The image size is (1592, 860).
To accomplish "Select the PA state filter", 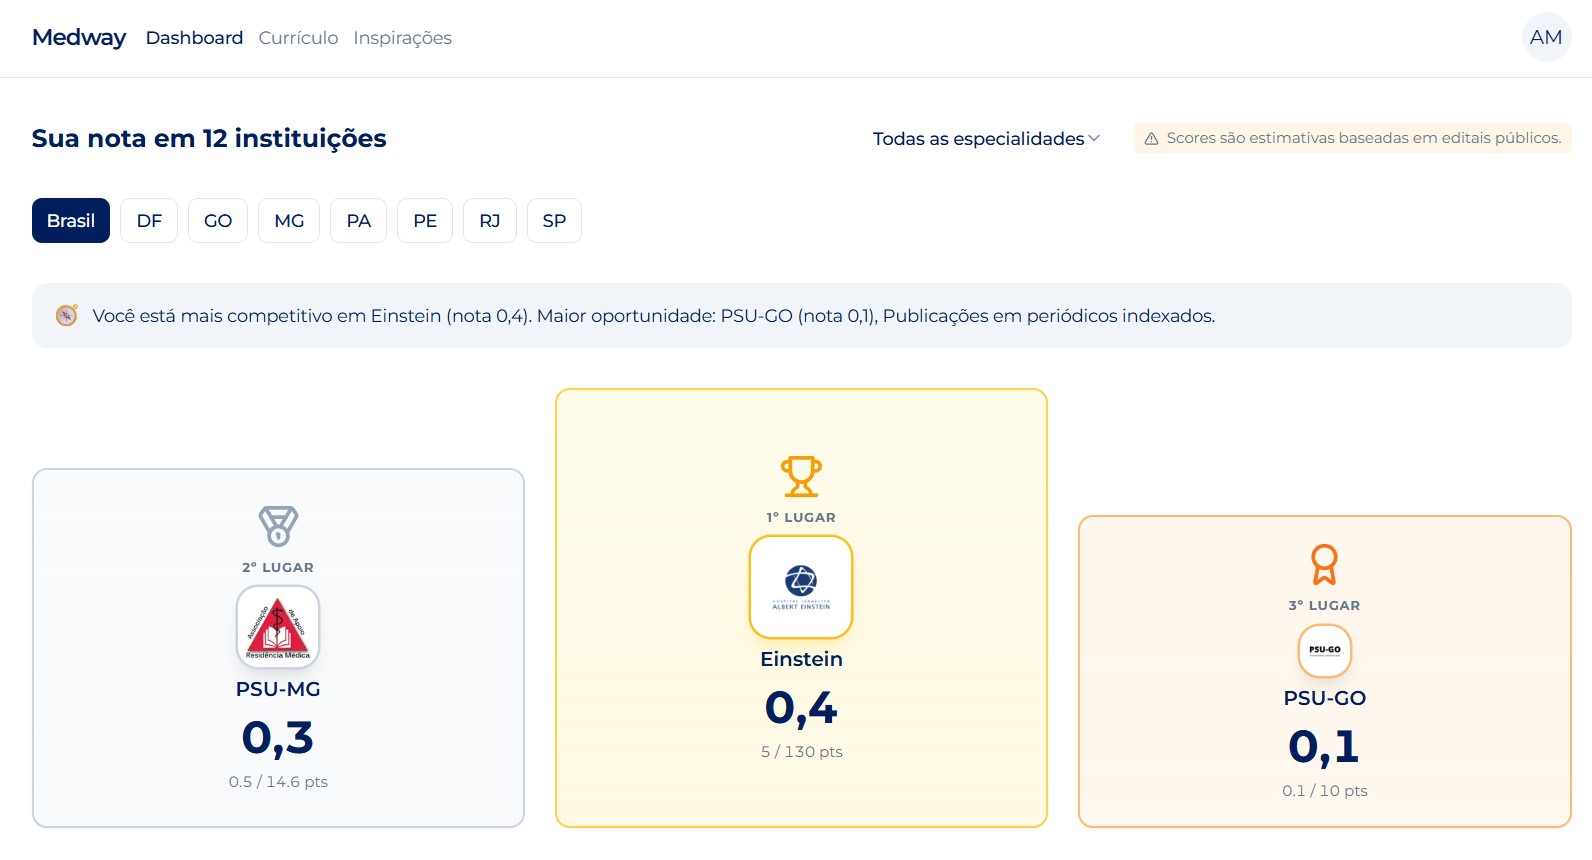I will coord(359,220).
